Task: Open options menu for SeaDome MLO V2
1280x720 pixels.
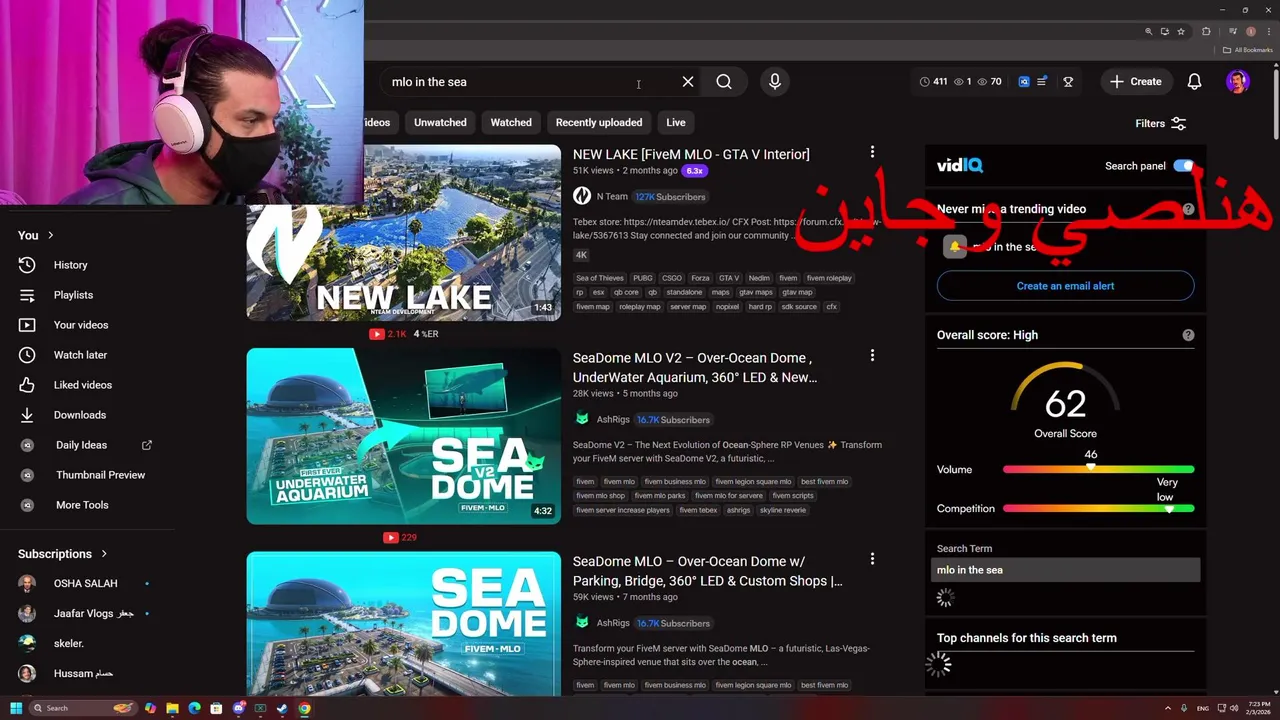Action: point(872,355)
